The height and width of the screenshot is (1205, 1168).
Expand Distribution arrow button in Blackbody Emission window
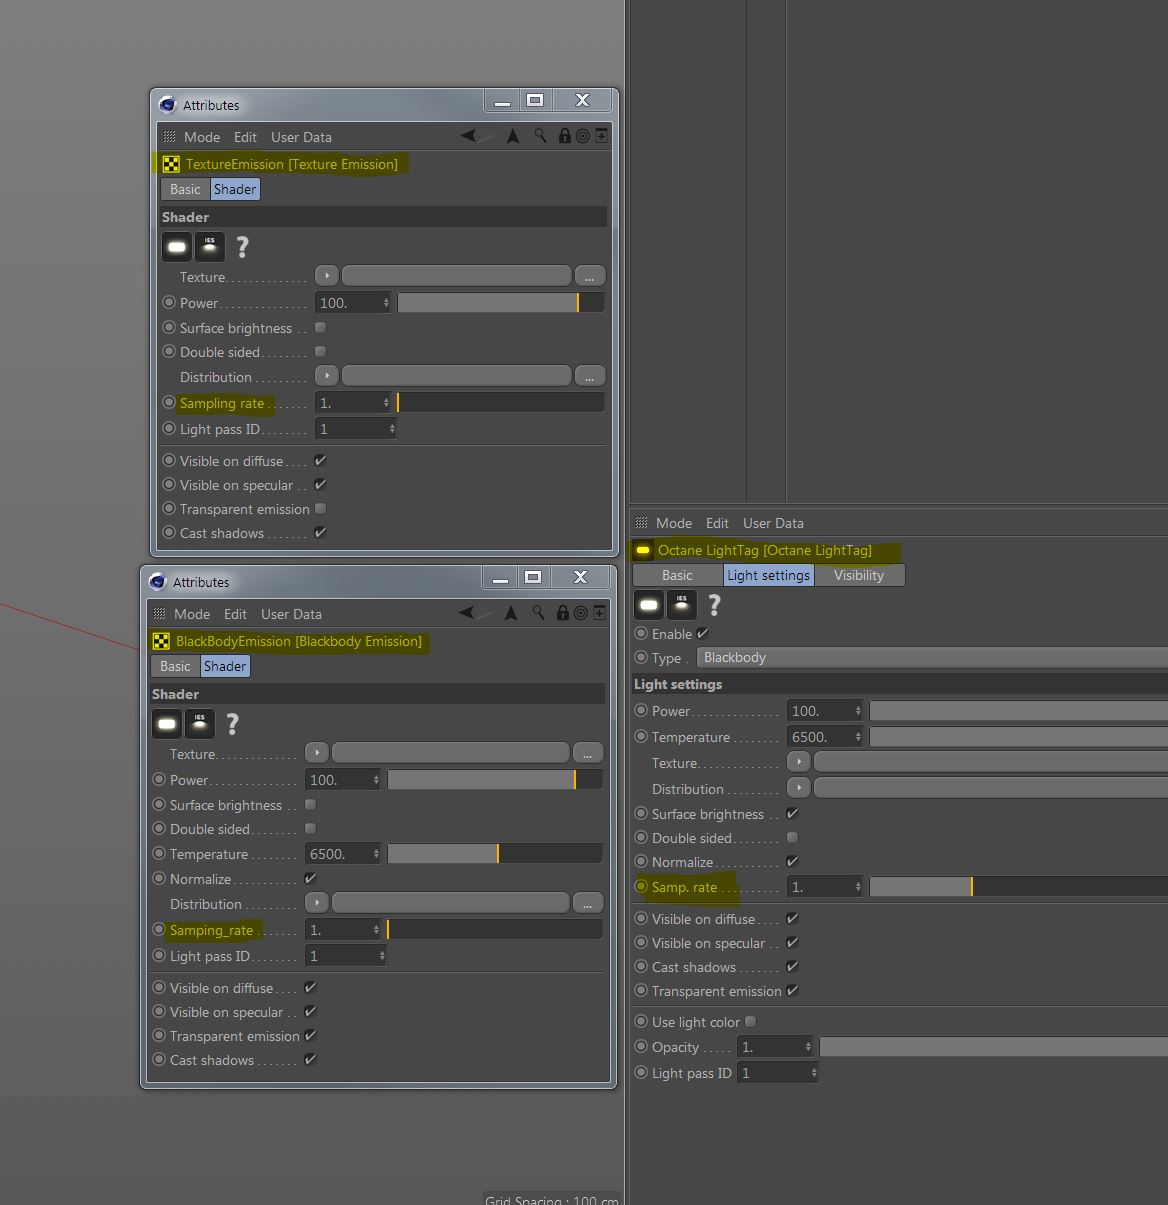click(x=316, y=902)
